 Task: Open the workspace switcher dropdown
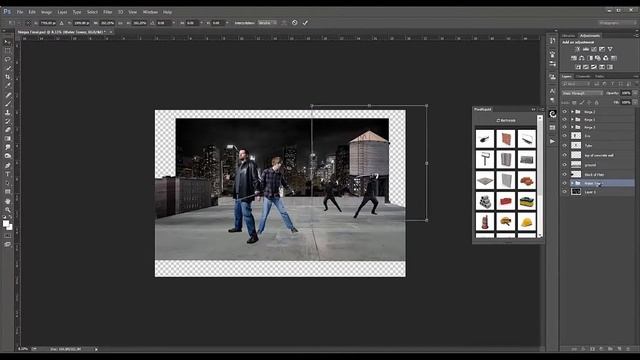[618, 23]
